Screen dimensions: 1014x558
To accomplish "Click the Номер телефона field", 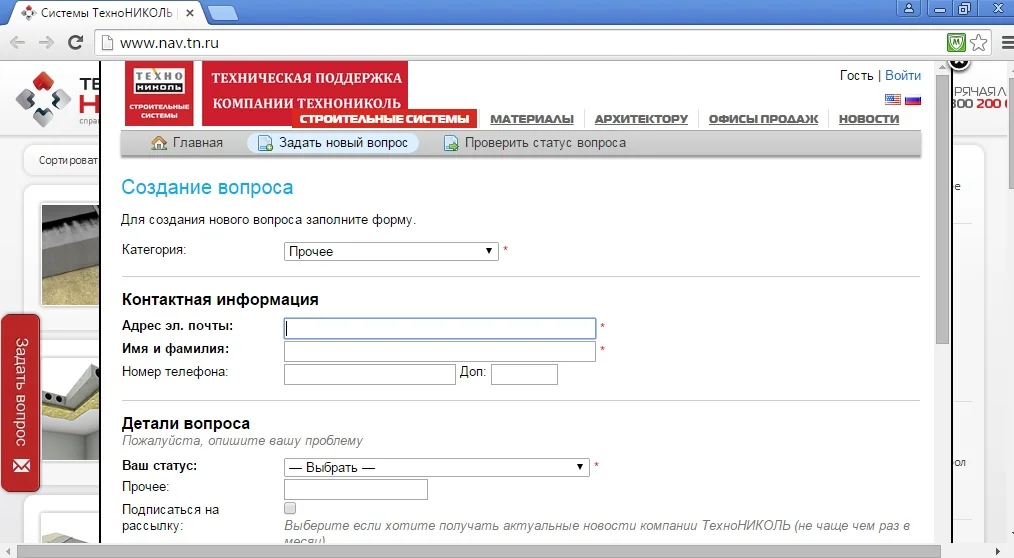I will pyautogui.click(x=370, y=374).
